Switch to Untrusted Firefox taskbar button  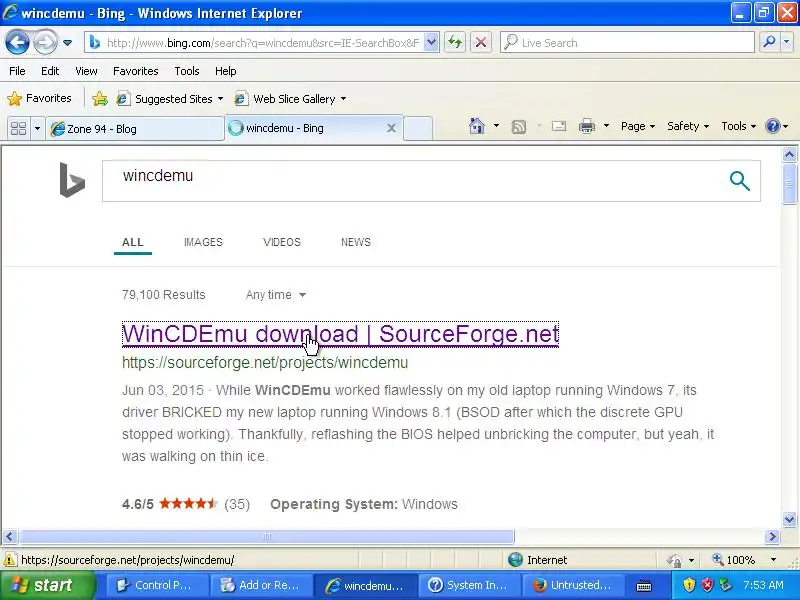pos(573,585)
